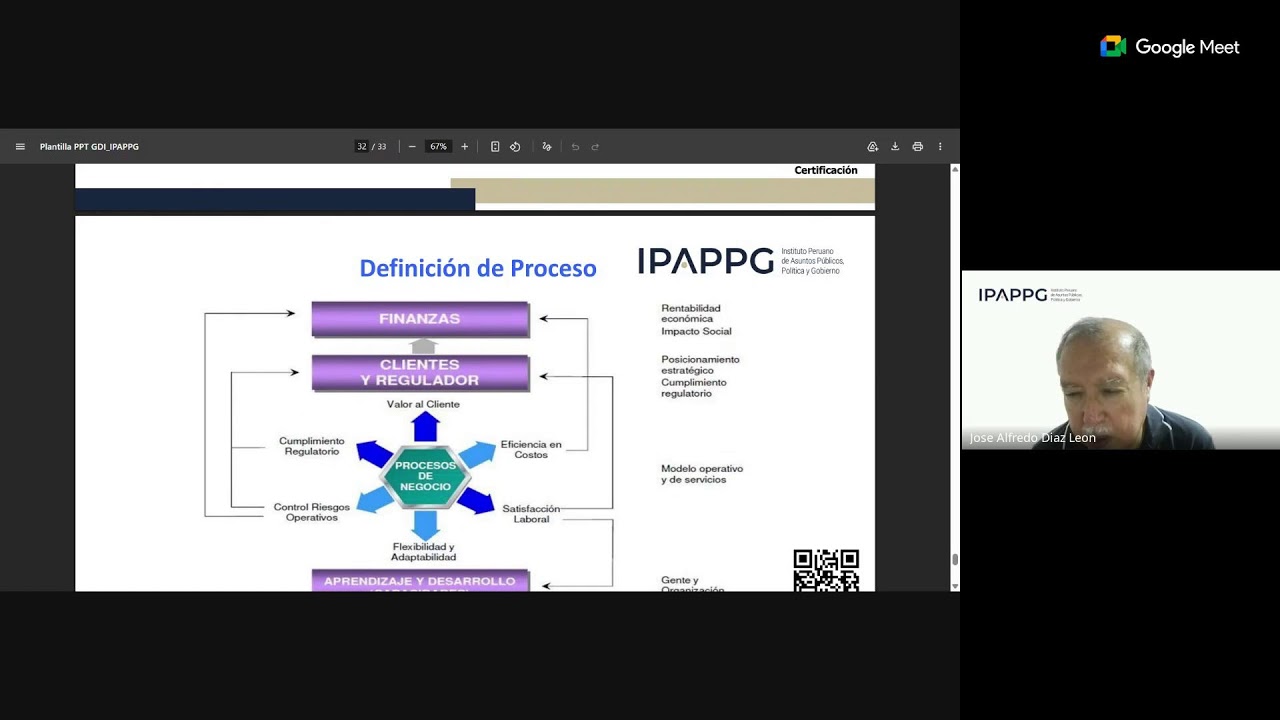
Task: Click the Valor al Cliente label
Action: (423, 404)
